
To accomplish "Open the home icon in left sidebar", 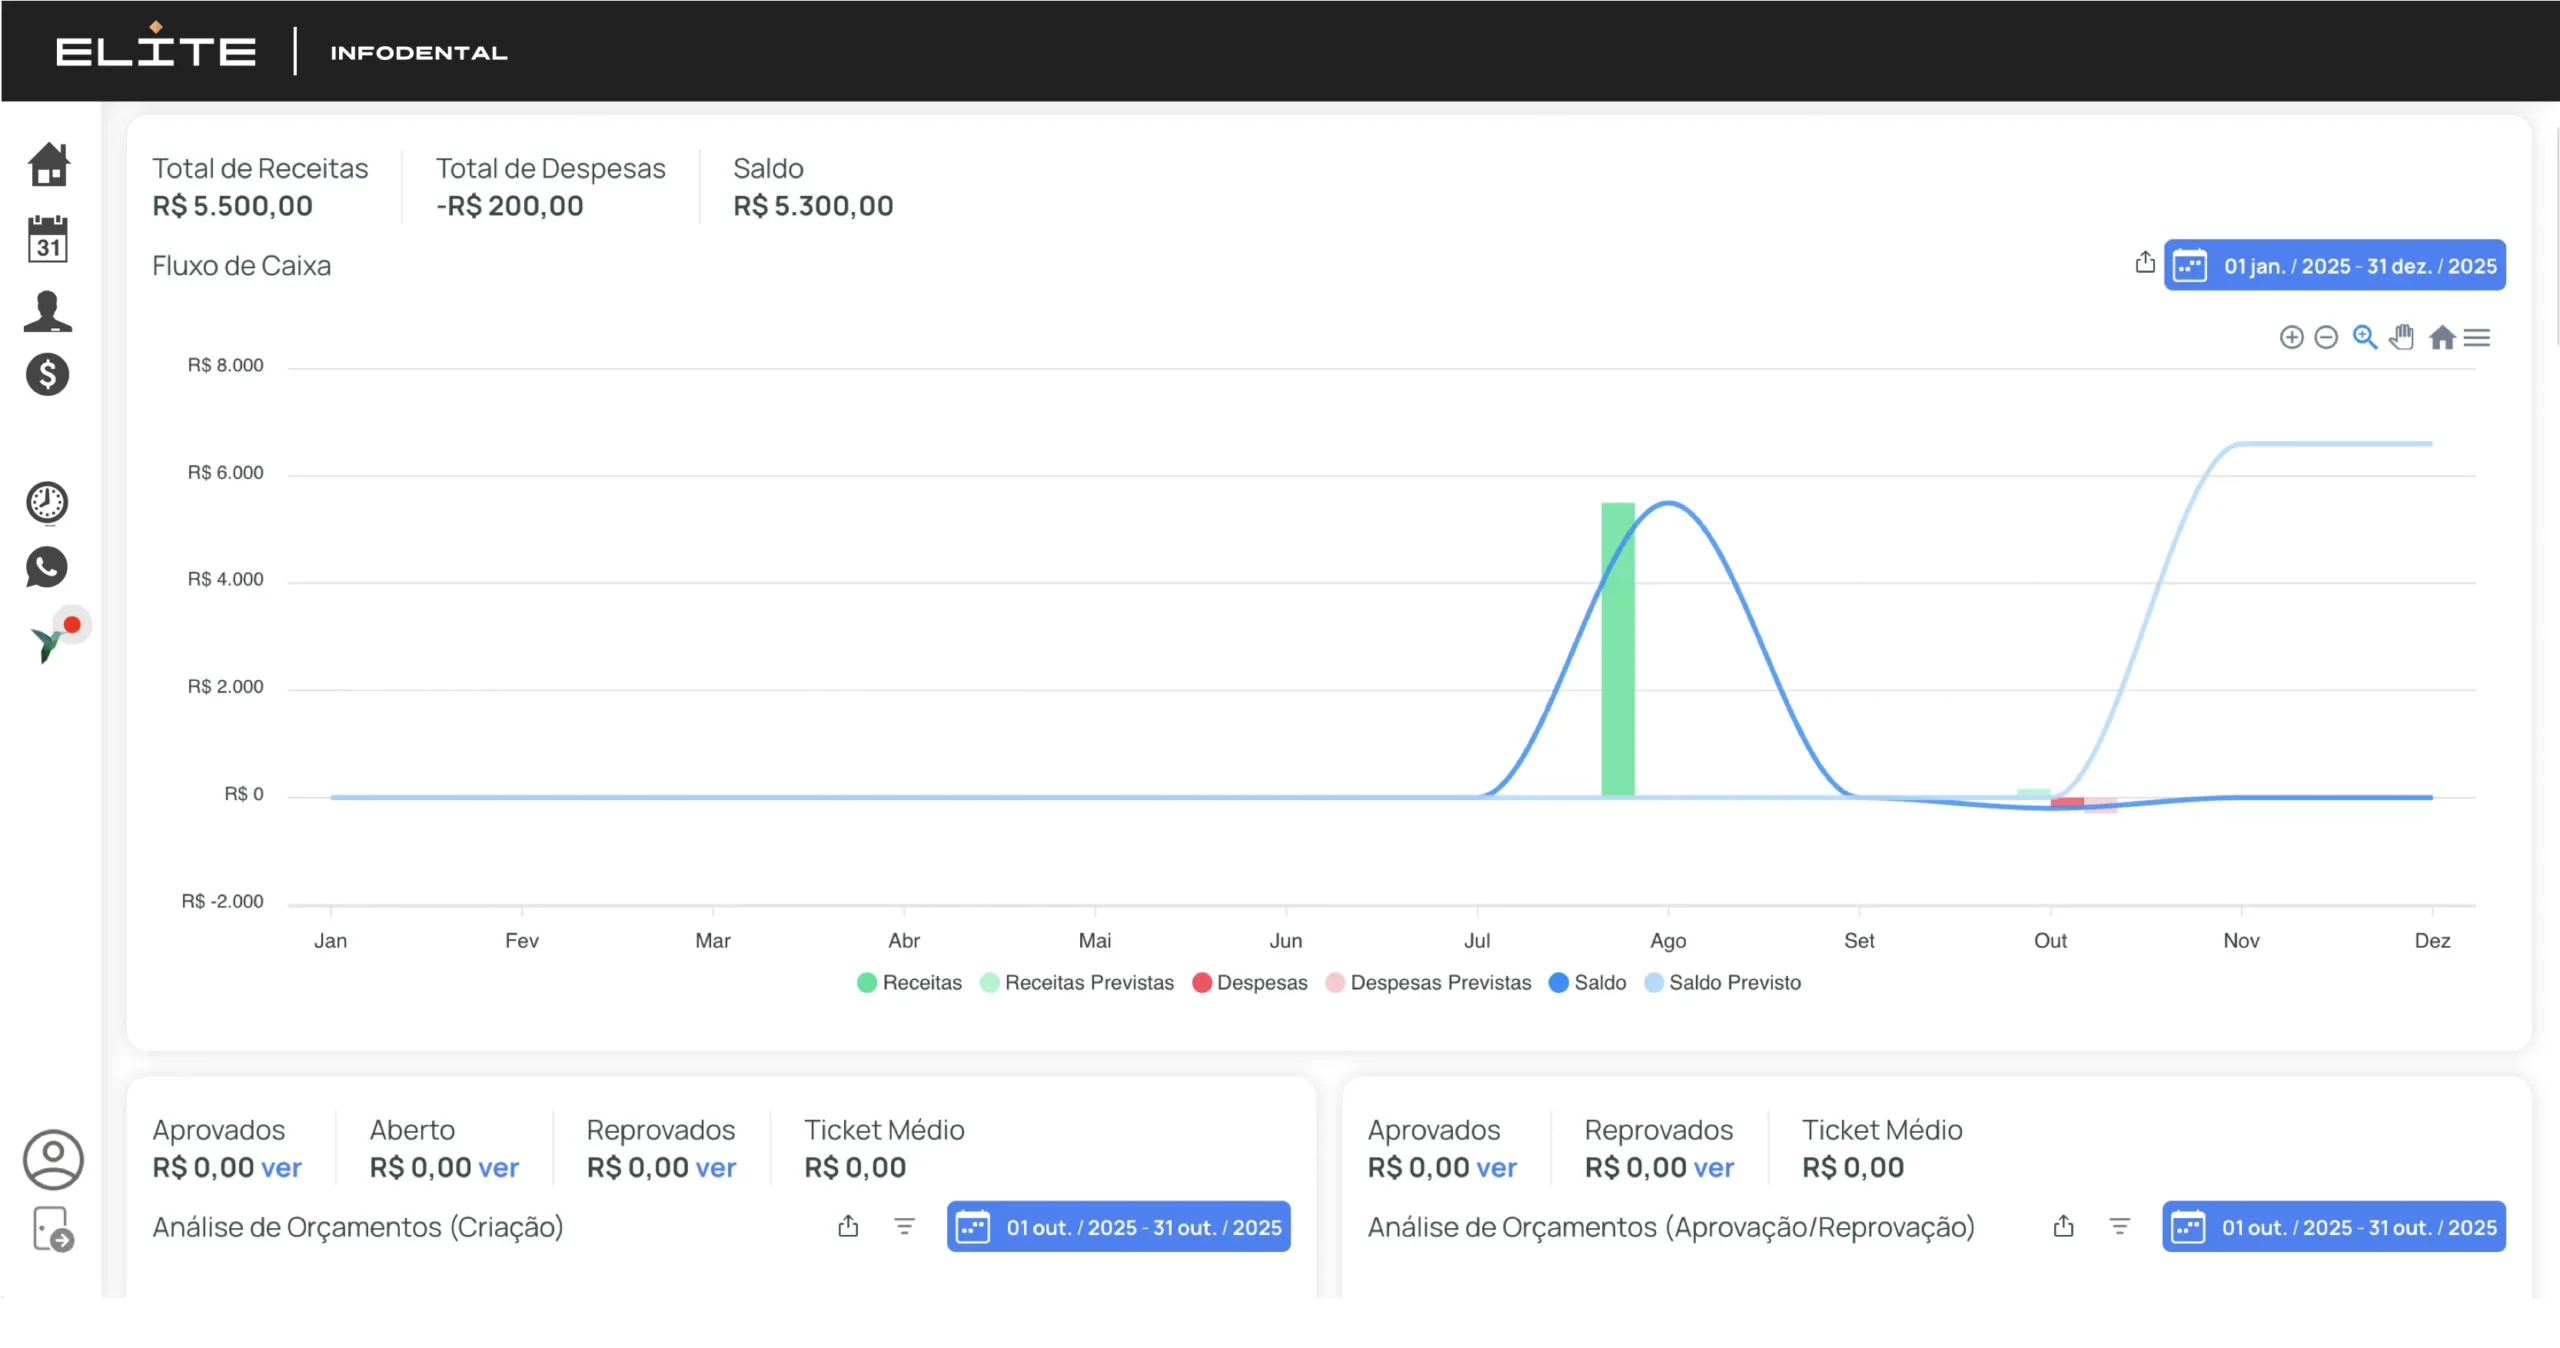I will coord(48,165).
